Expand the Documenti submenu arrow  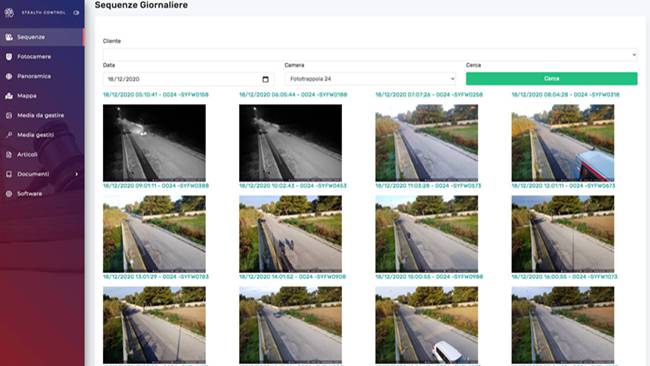coord(77,174)
